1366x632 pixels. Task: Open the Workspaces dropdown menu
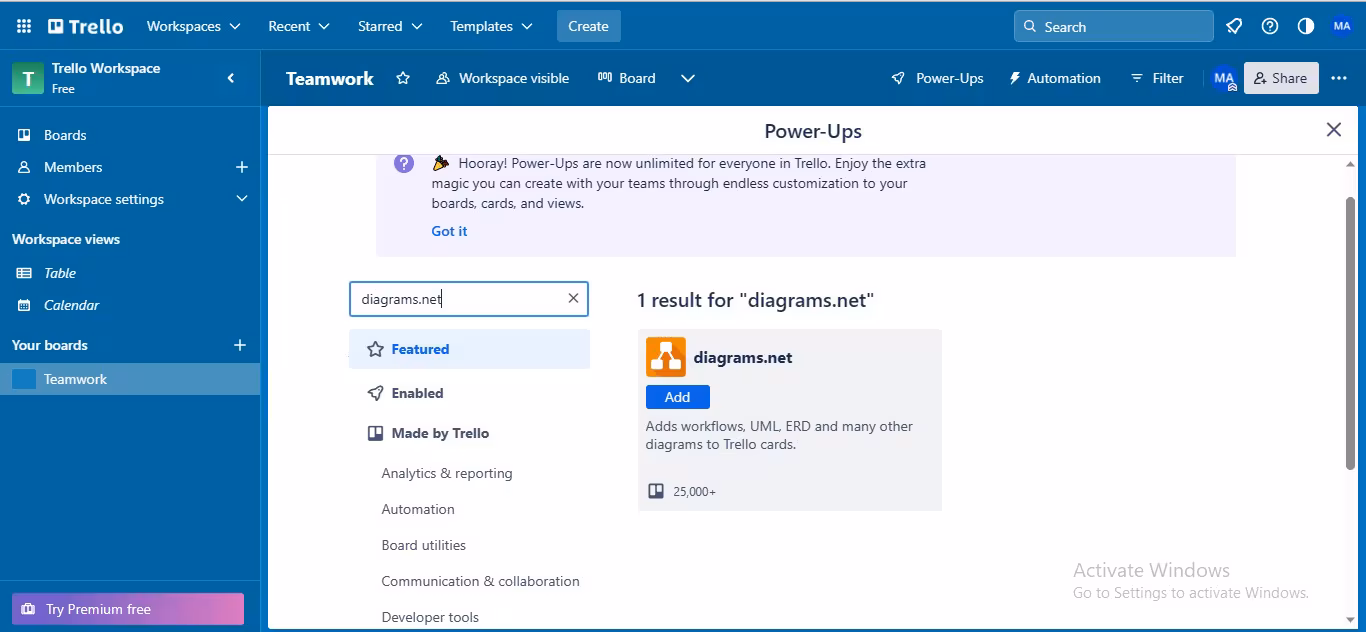click(x=194, y=26)
